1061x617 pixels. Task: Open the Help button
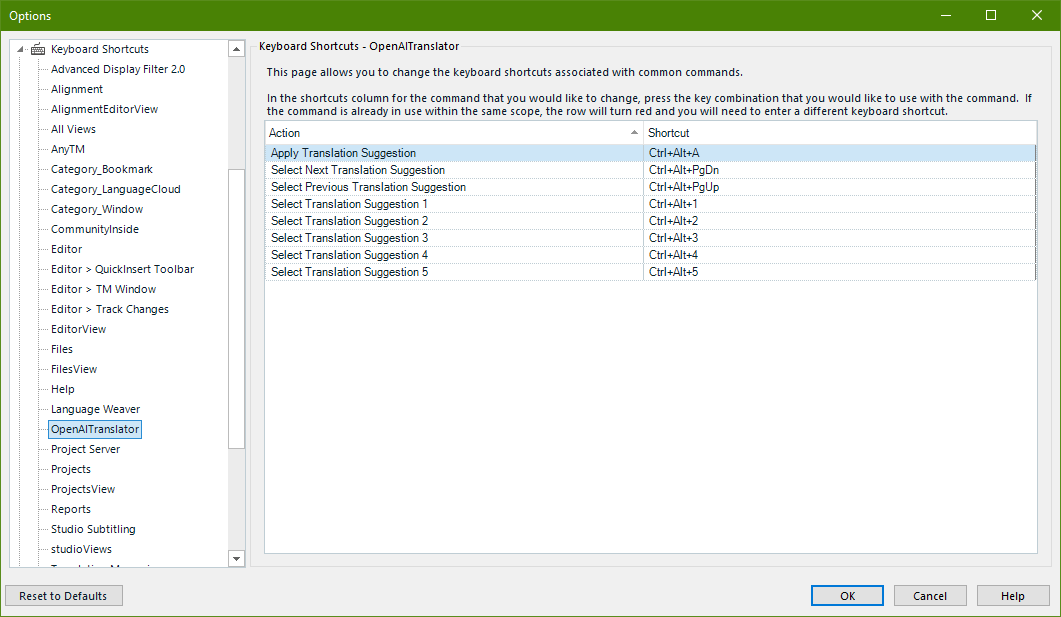coord(1012,596)
